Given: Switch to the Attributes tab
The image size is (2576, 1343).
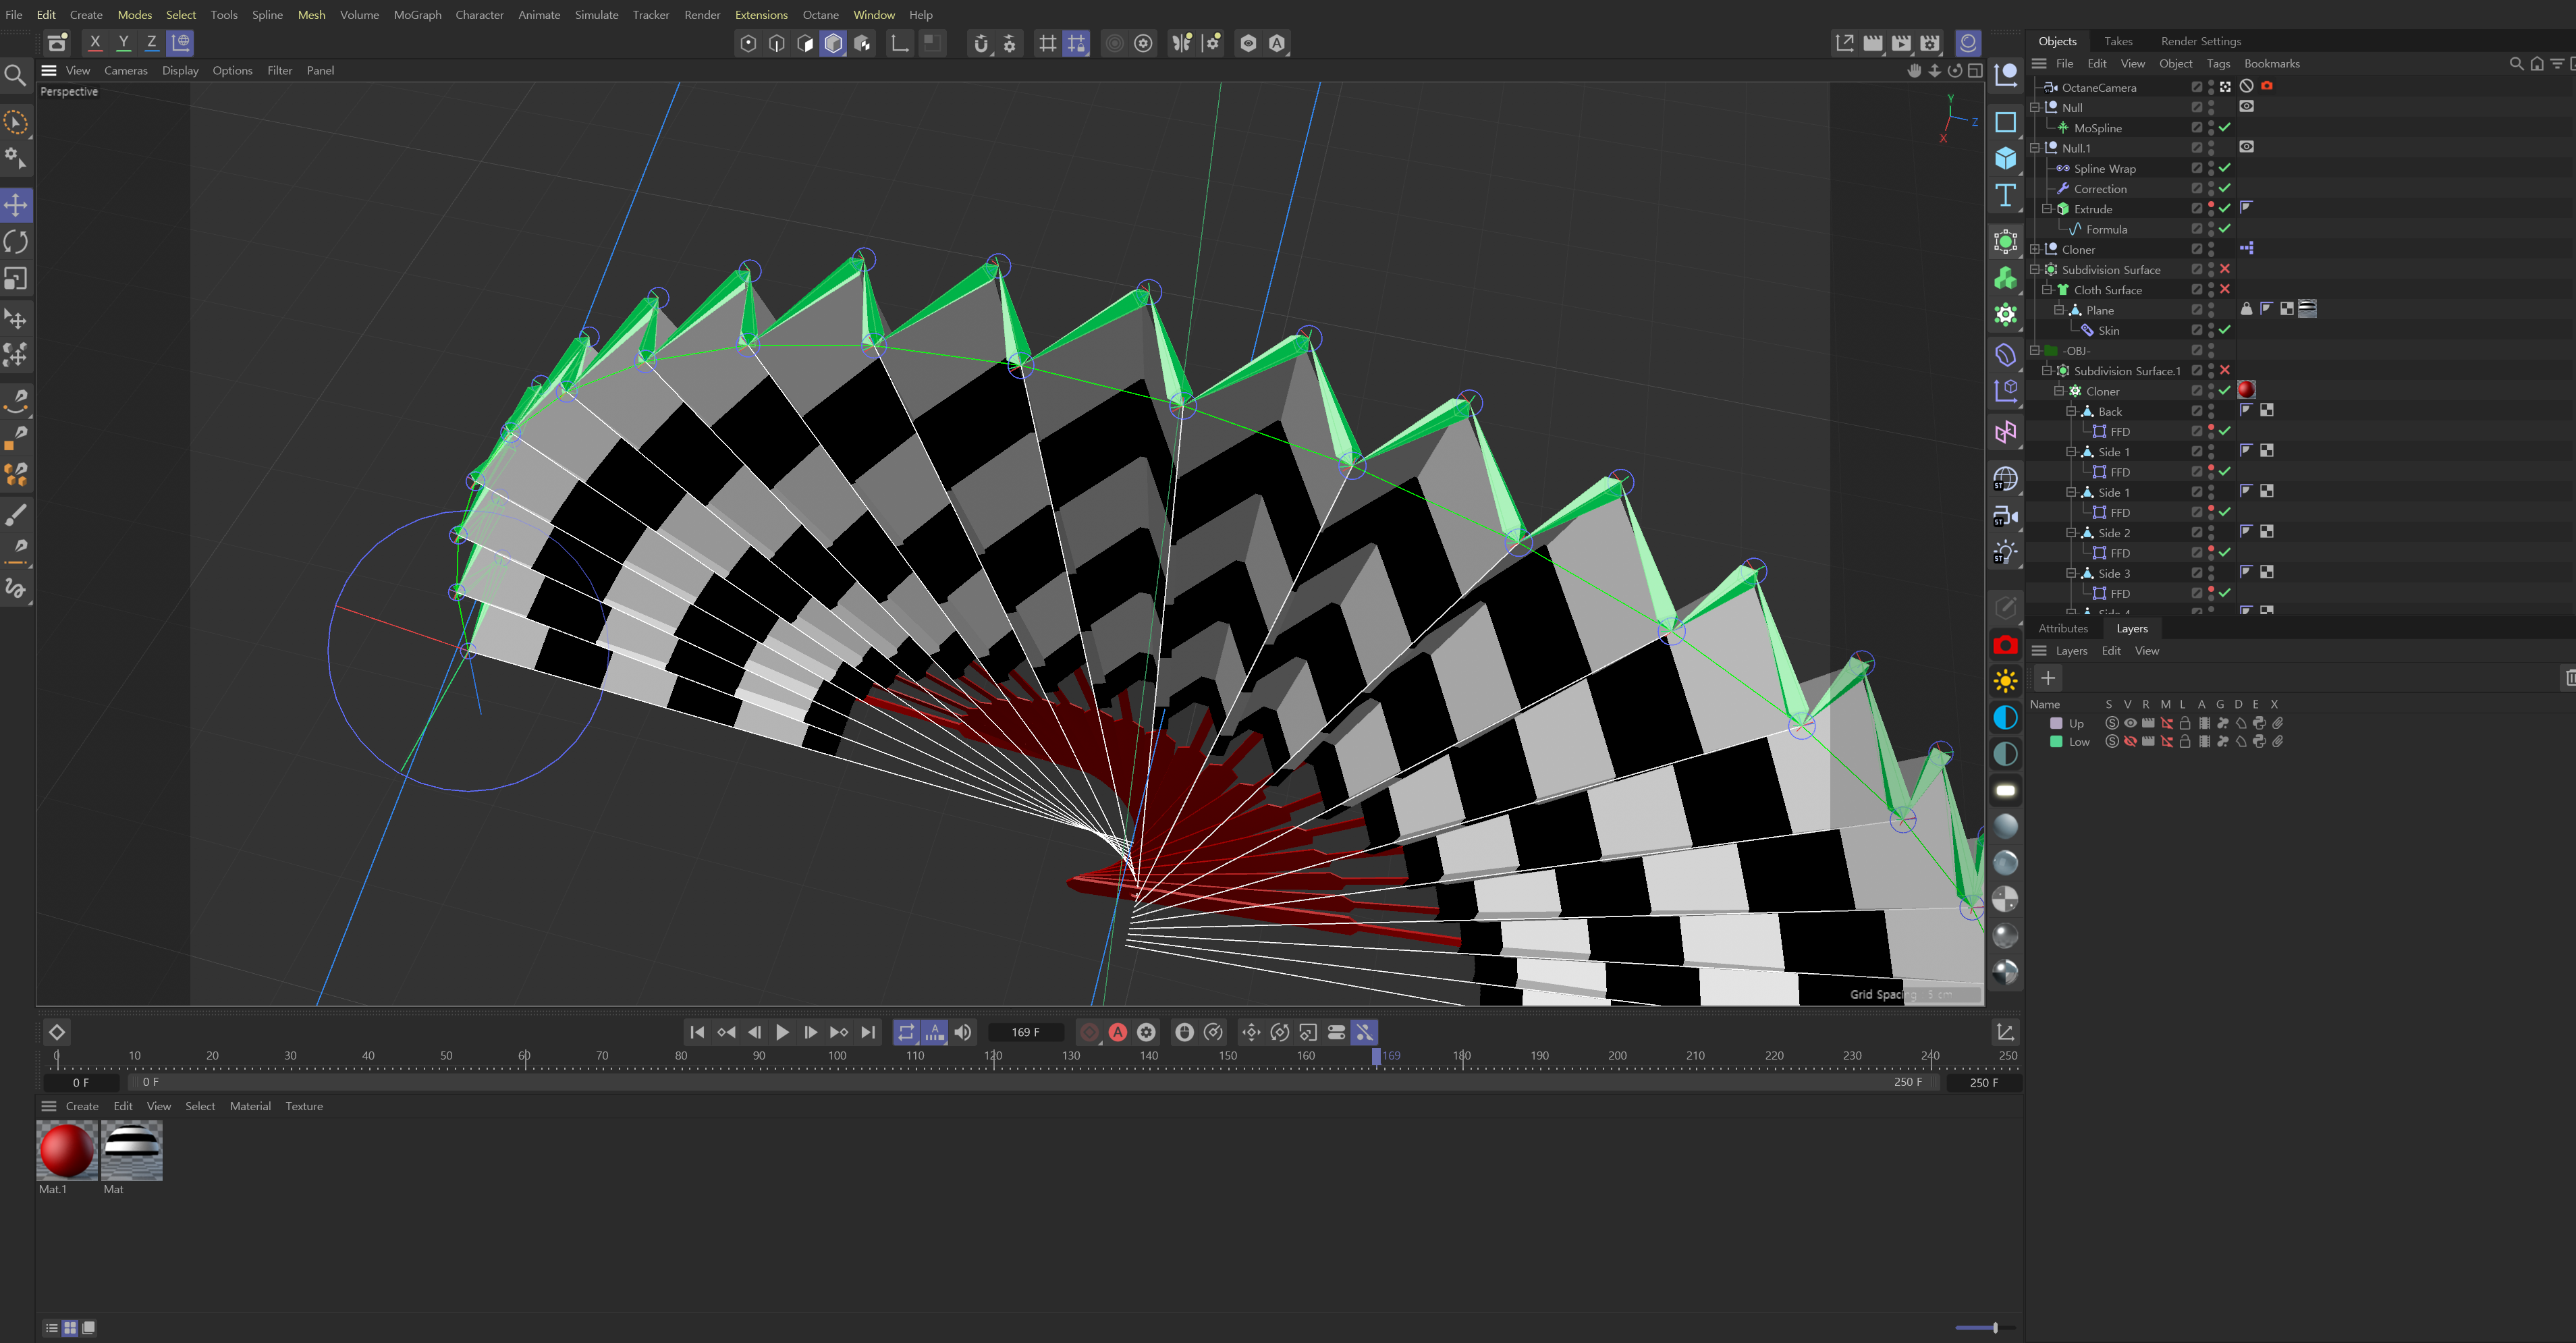Looking at the screenshot, I should coord(2063,628).
